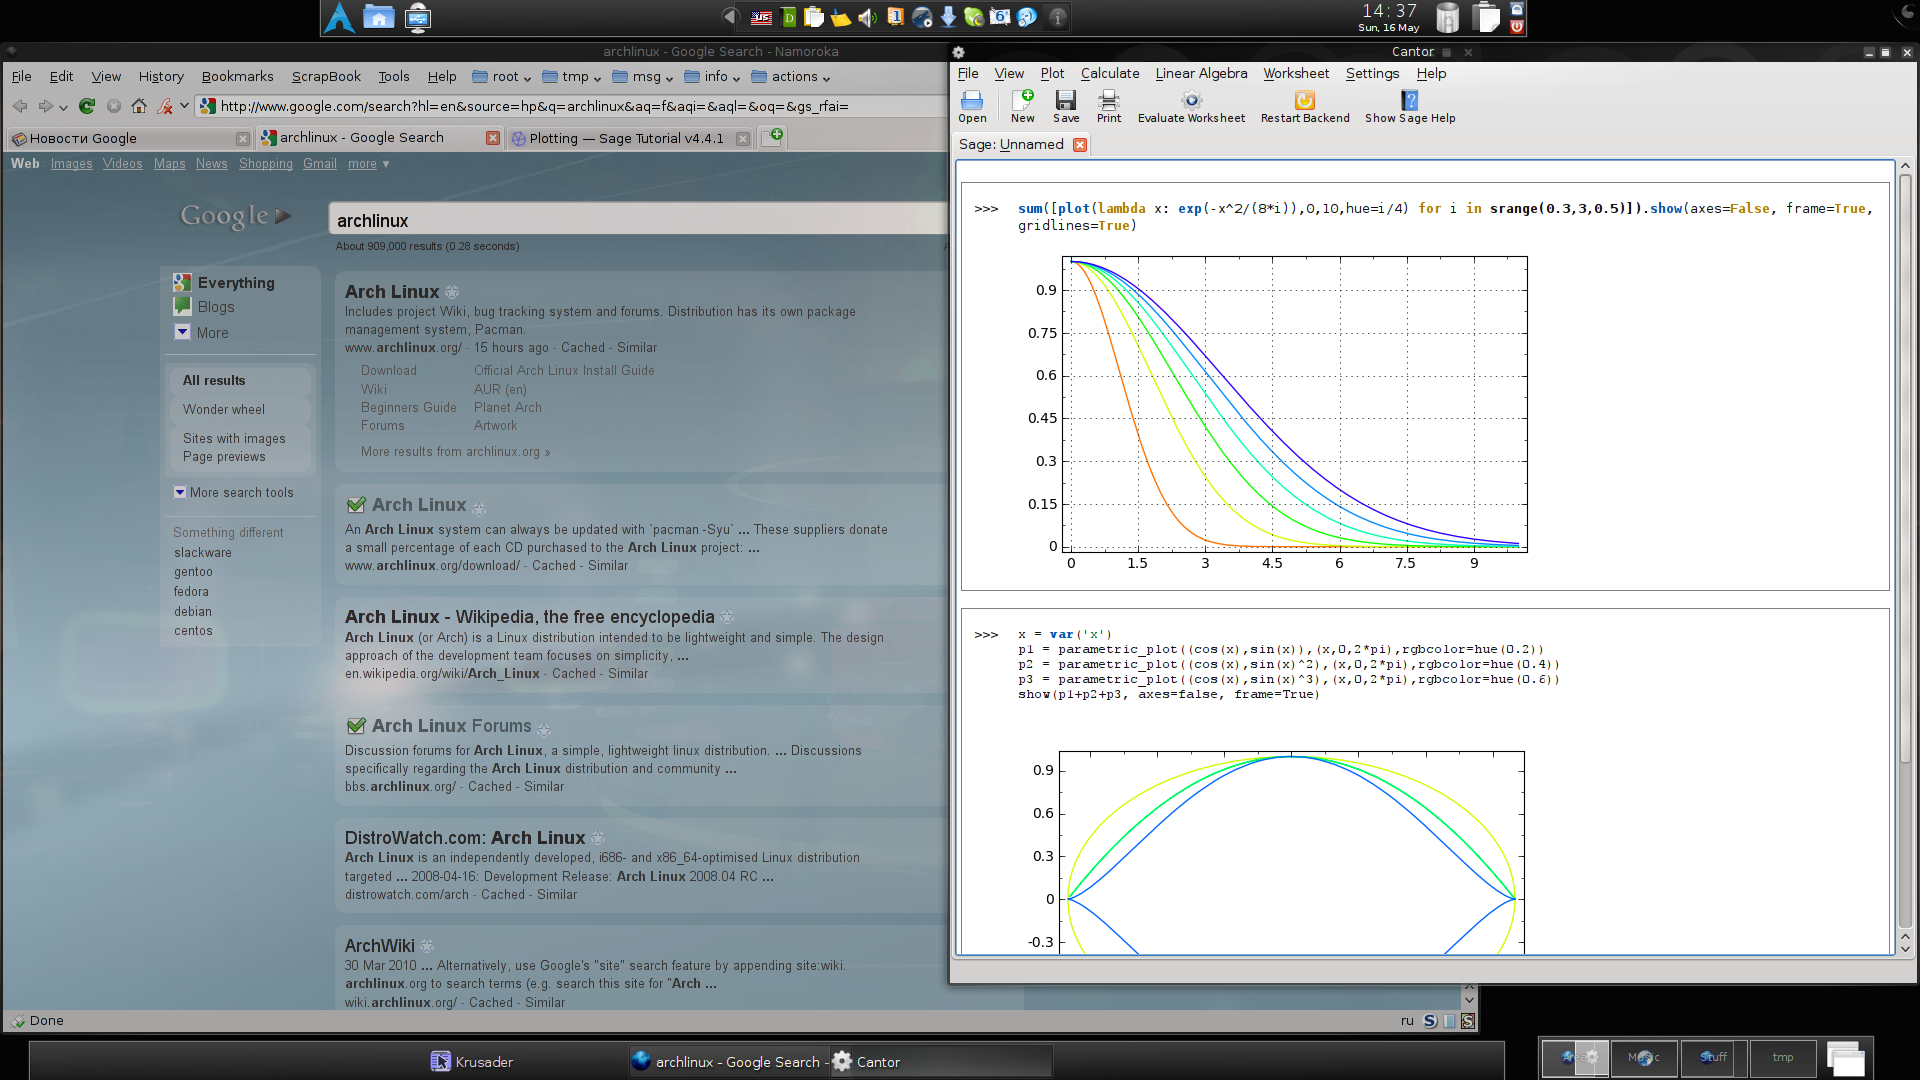
Task: Switch to the tmp virtual desktop
Action: click(1783, 1058)
